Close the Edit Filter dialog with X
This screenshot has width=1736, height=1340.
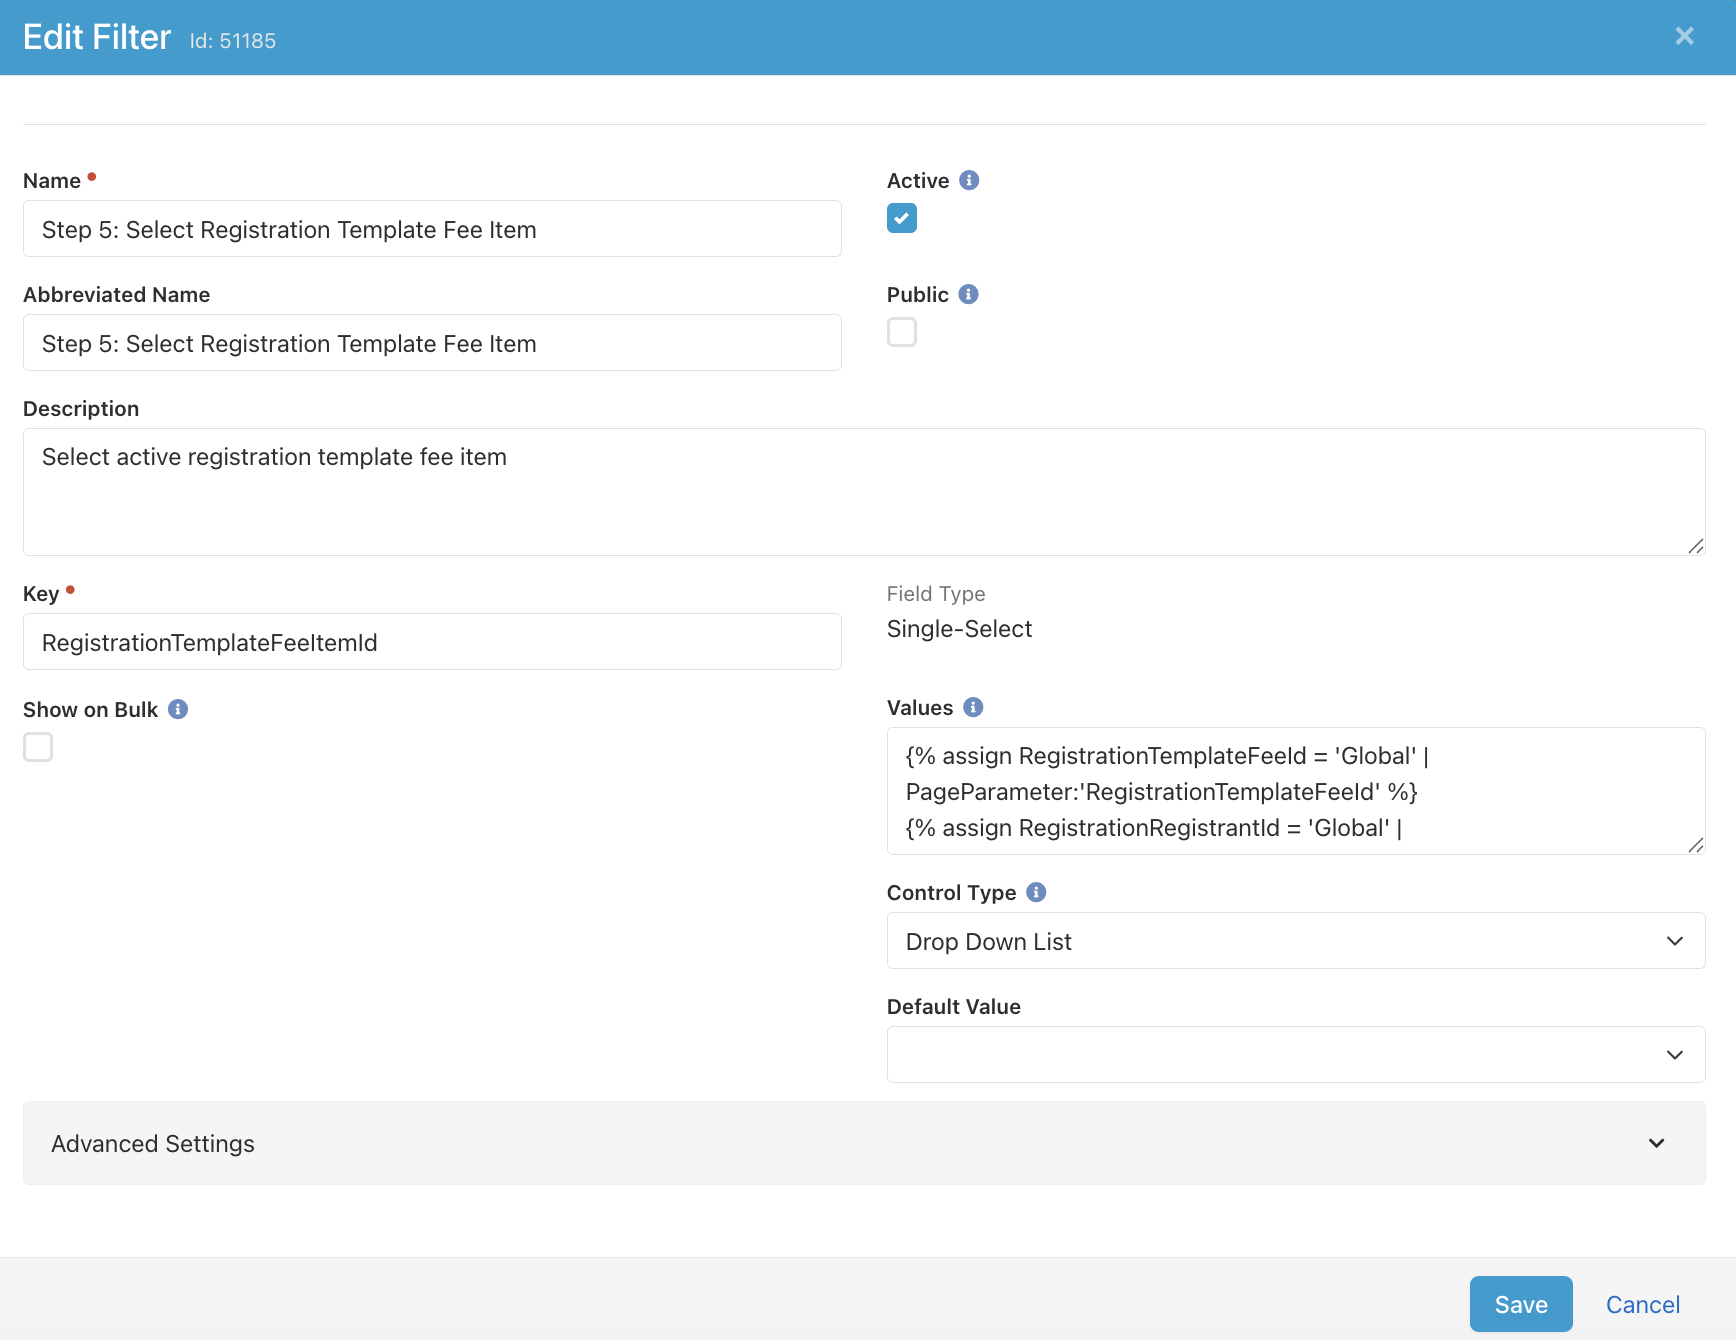point(1684,36)
